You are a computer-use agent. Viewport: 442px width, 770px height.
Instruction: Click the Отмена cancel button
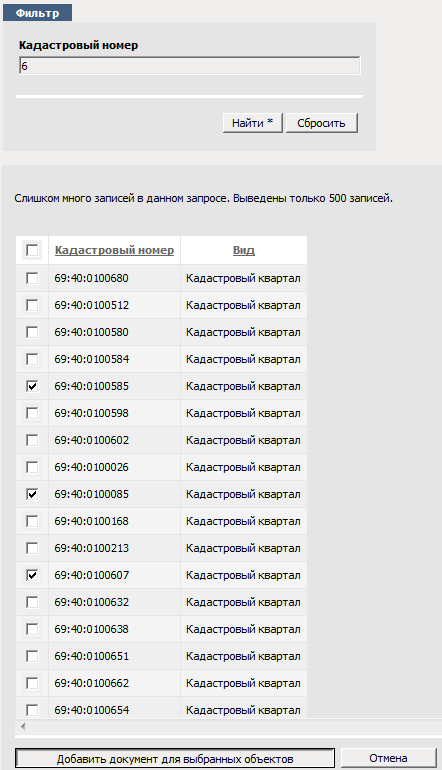(x=388, y=758)
